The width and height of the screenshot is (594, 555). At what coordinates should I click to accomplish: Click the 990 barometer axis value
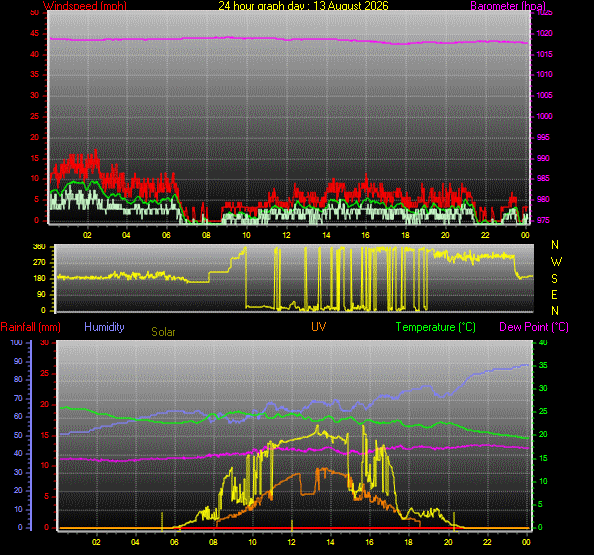click(543, 158)
